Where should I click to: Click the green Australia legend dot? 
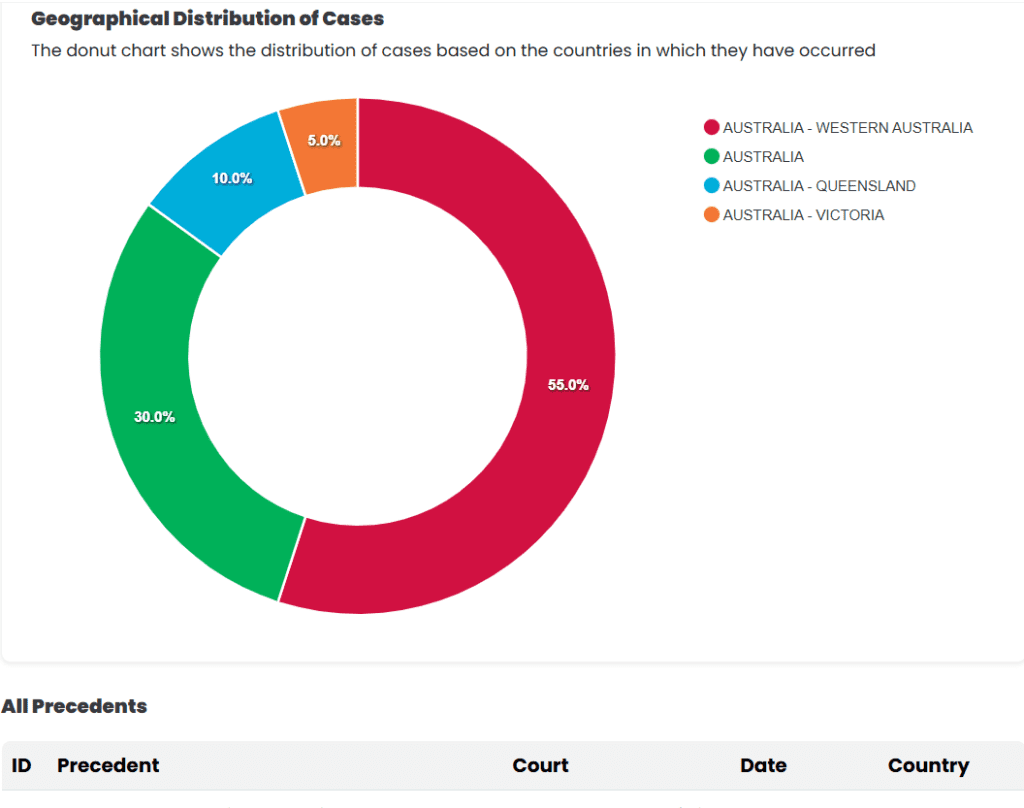coord(711,157)
